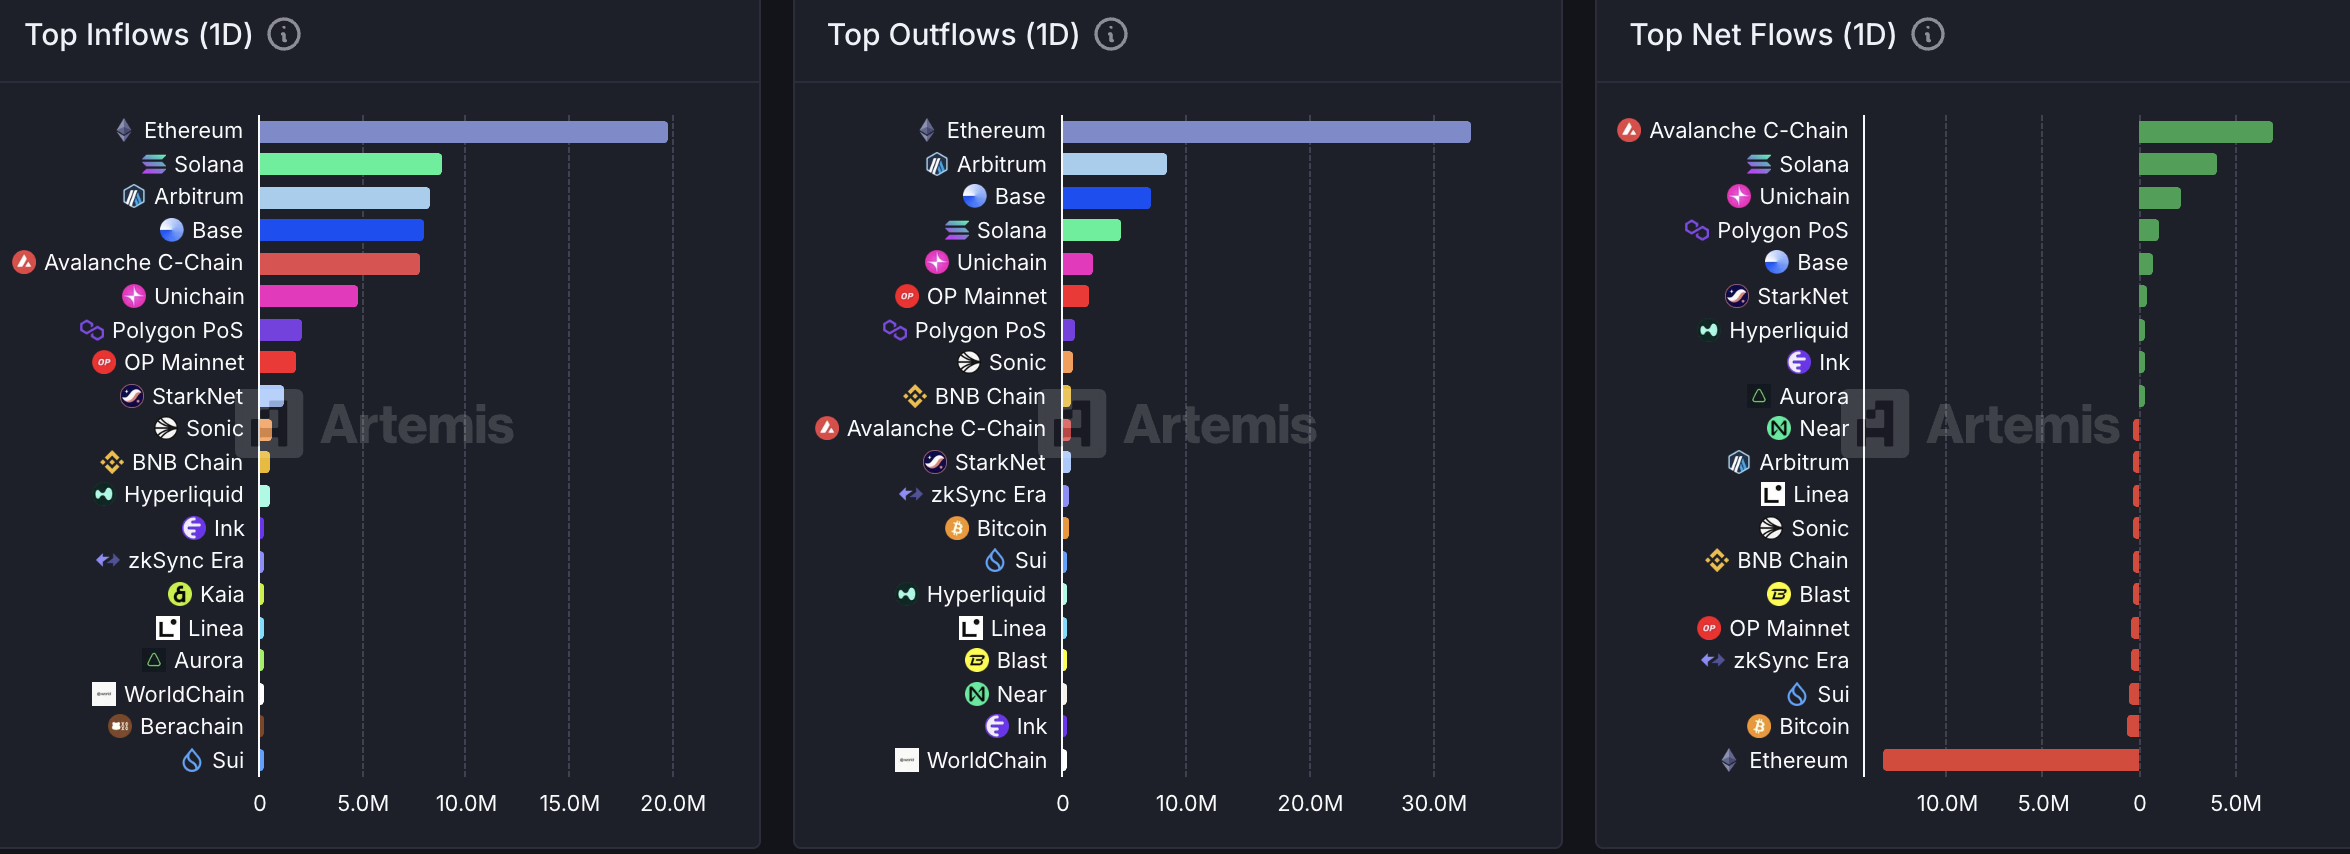Click the Arbitrum logo in Top Inflows
This screenshot has width=2350, height=854.
pos(133,196)
